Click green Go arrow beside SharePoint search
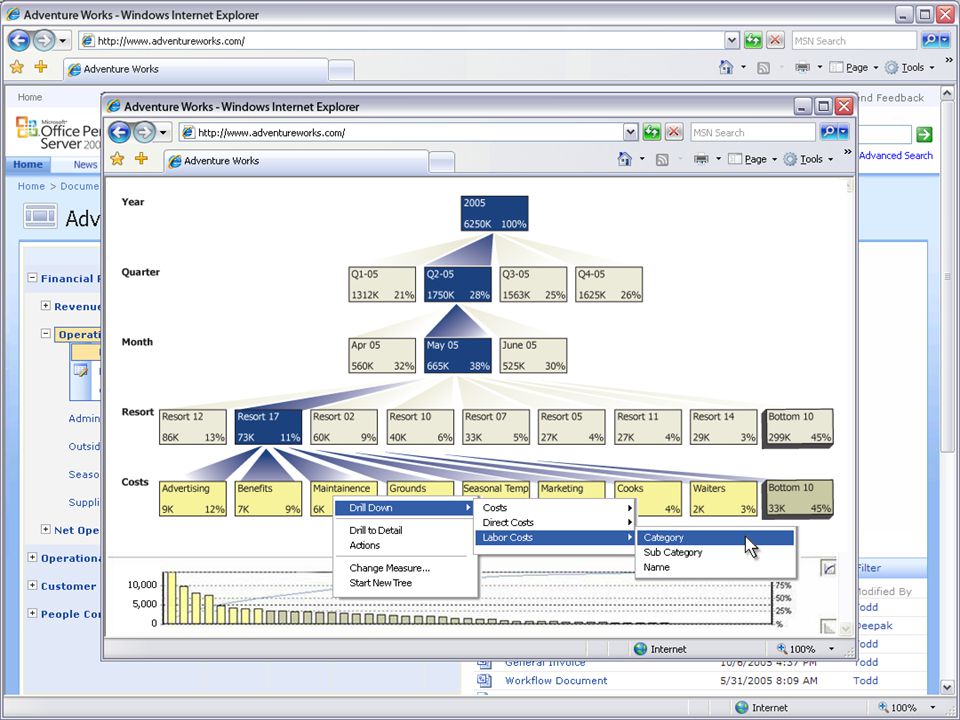The image size is (960, 720). pos(924,134)
